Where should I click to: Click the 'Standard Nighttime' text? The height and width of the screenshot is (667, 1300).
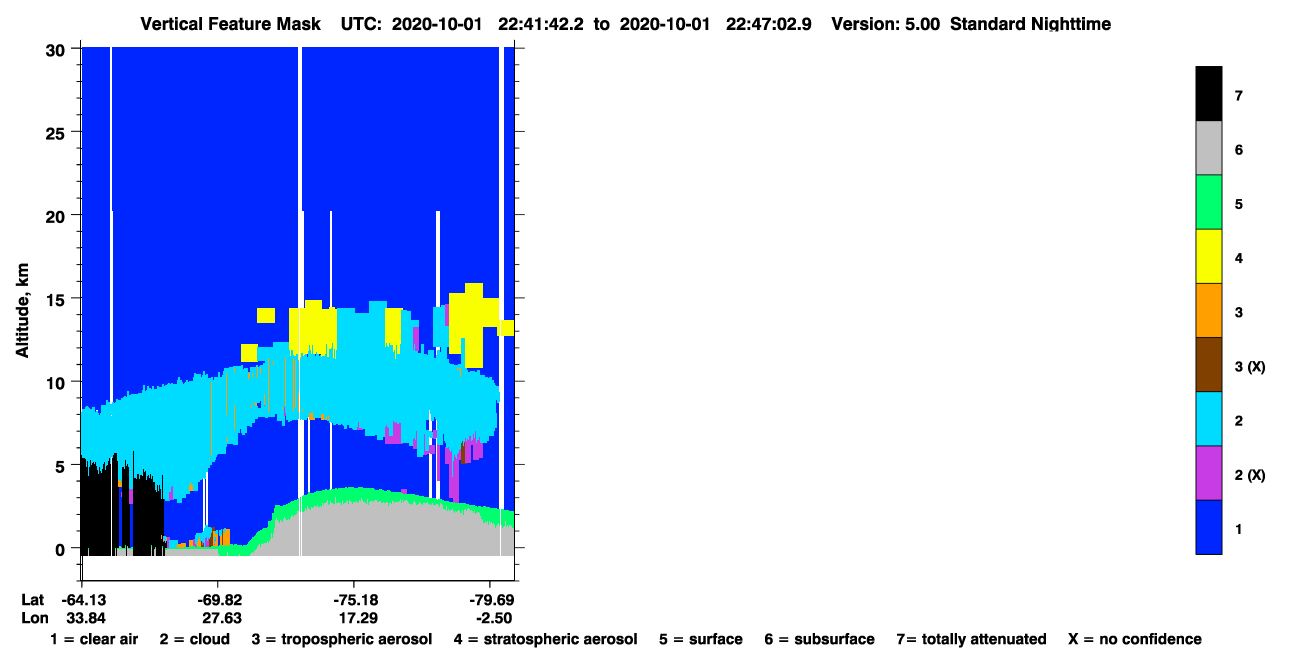1030,24
